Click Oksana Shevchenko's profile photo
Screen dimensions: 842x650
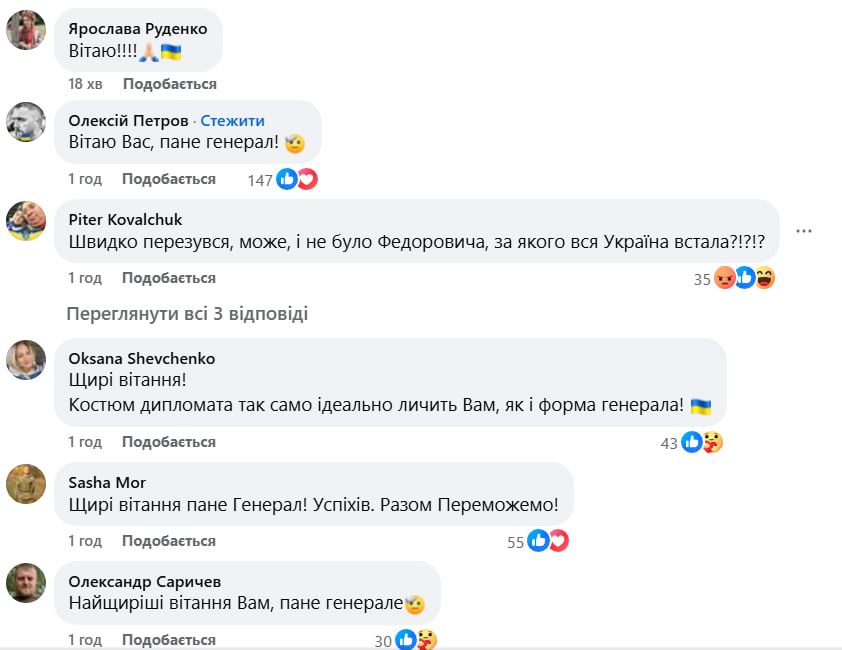[x=25, y=359]
